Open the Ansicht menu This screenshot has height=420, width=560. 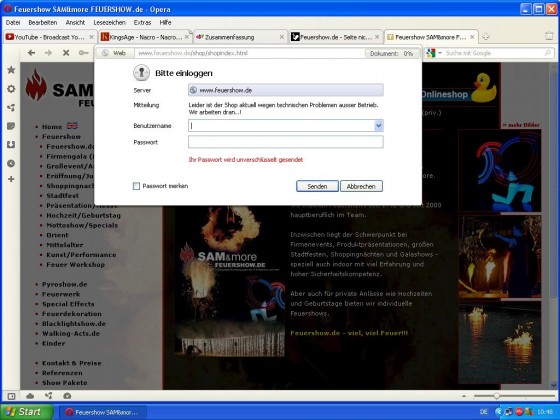pyautogui.click(x=75, y=22)
